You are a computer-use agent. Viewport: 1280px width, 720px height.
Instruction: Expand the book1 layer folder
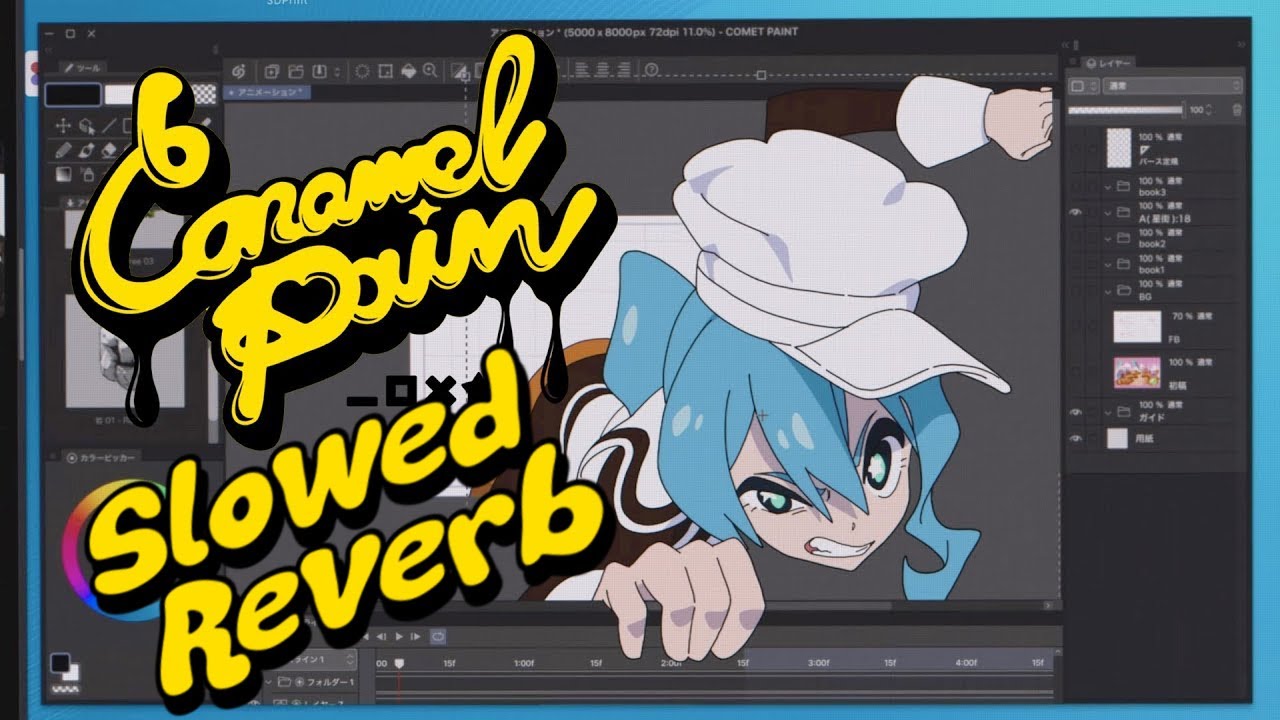tap(1107, 265)
